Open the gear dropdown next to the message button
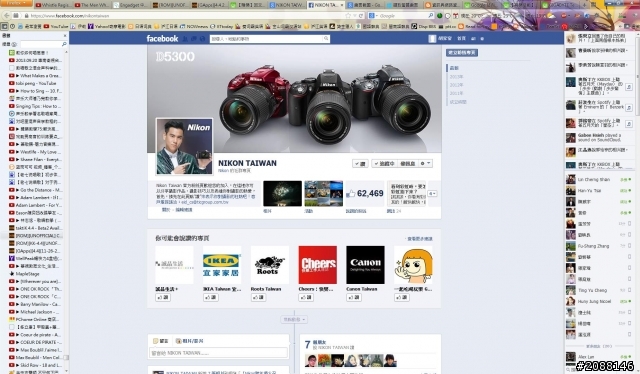 pyautogui.click(x=425, y=163)
